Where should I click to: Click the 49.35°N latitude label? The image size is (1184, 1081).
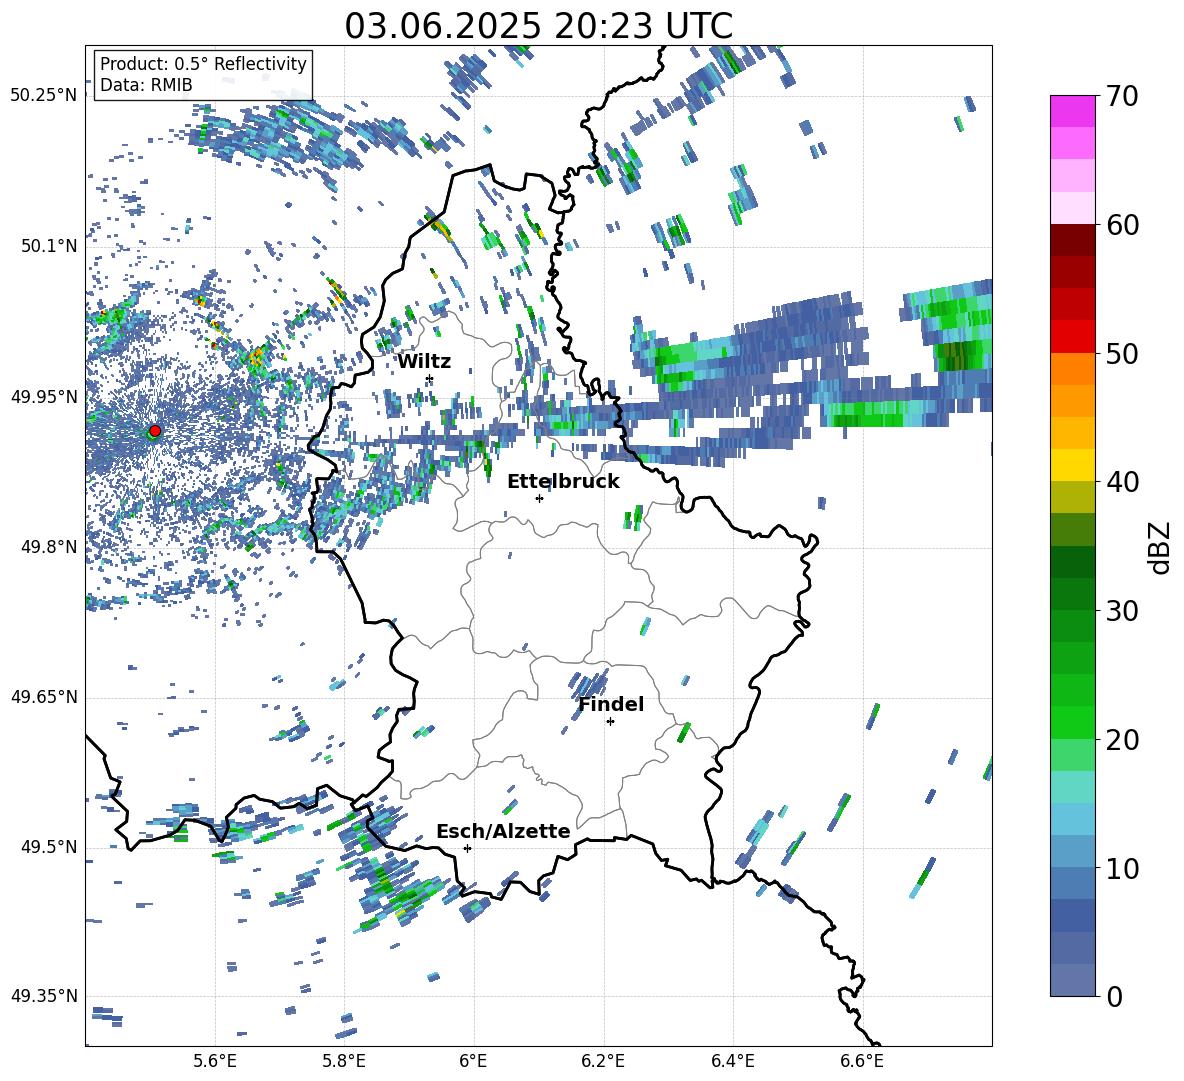coord(44,996)
